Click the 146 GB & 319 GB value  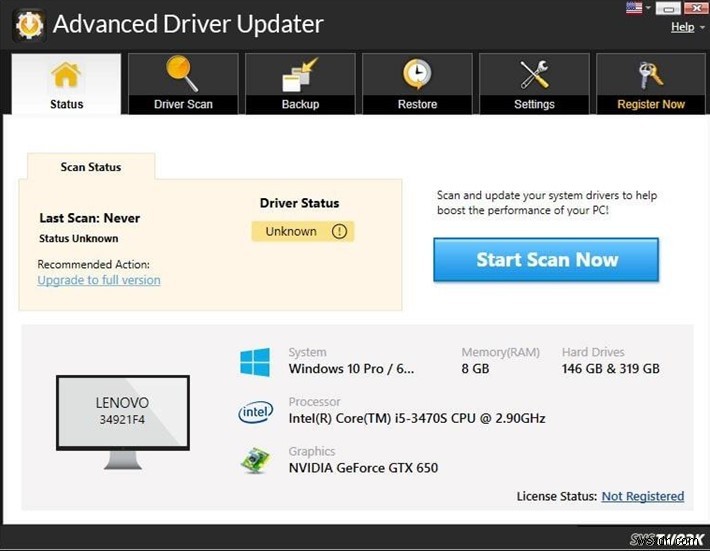pos(610,369)
